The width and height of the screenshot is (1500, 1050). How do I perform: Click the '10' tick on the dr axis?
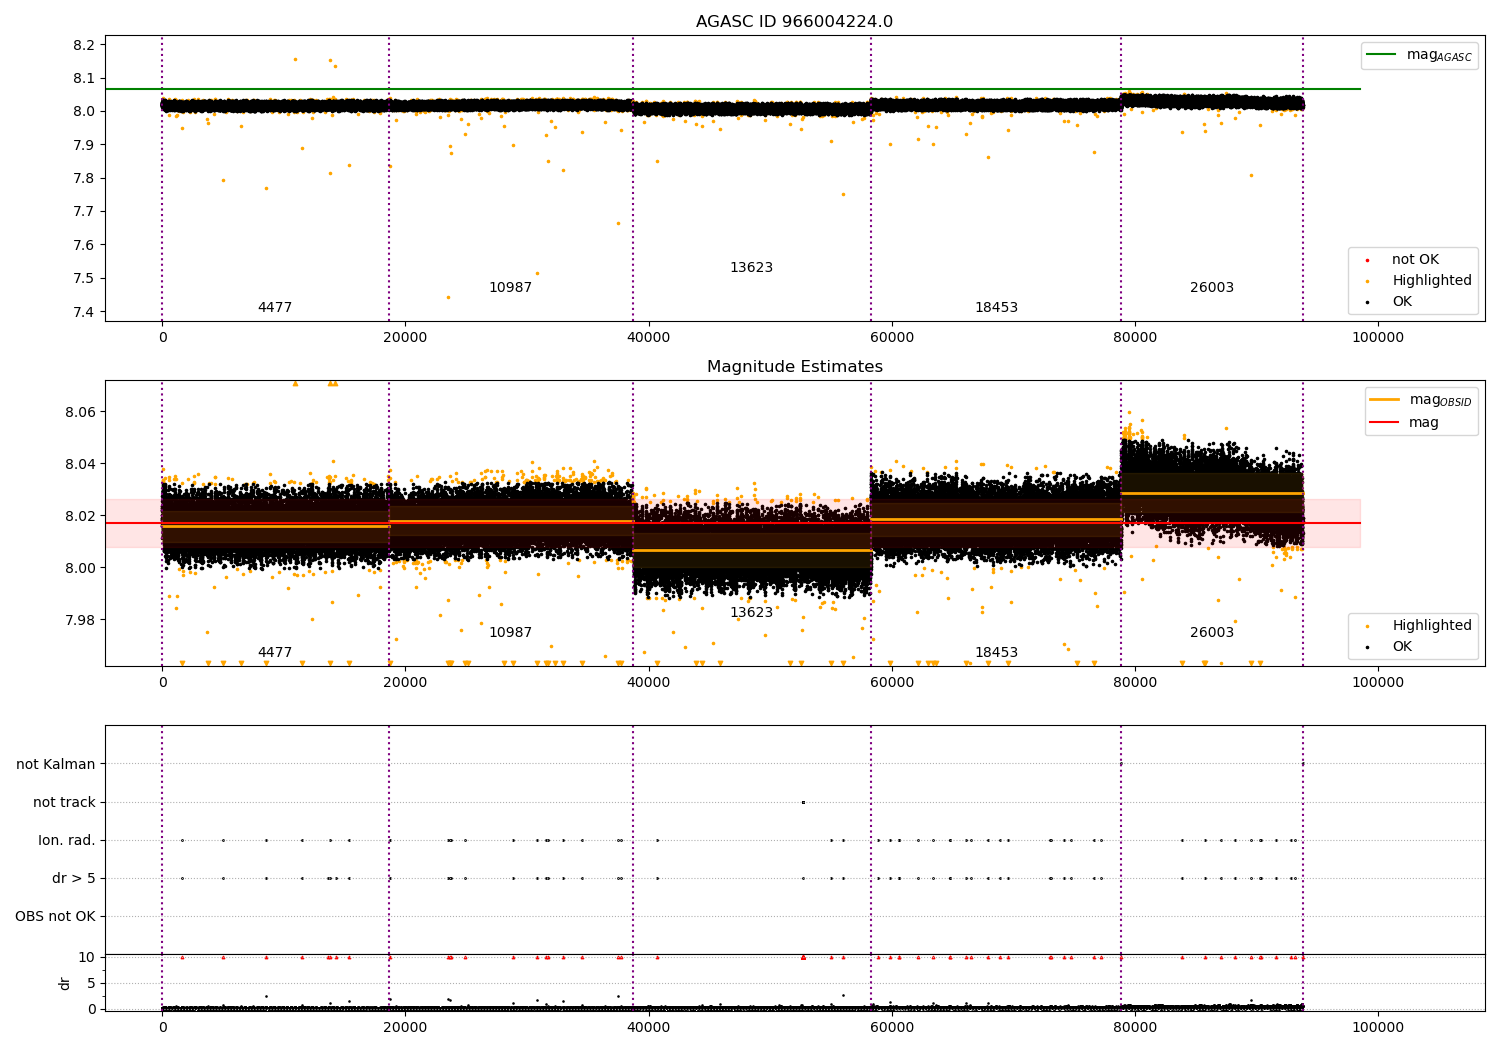click(x=87, y=957)
